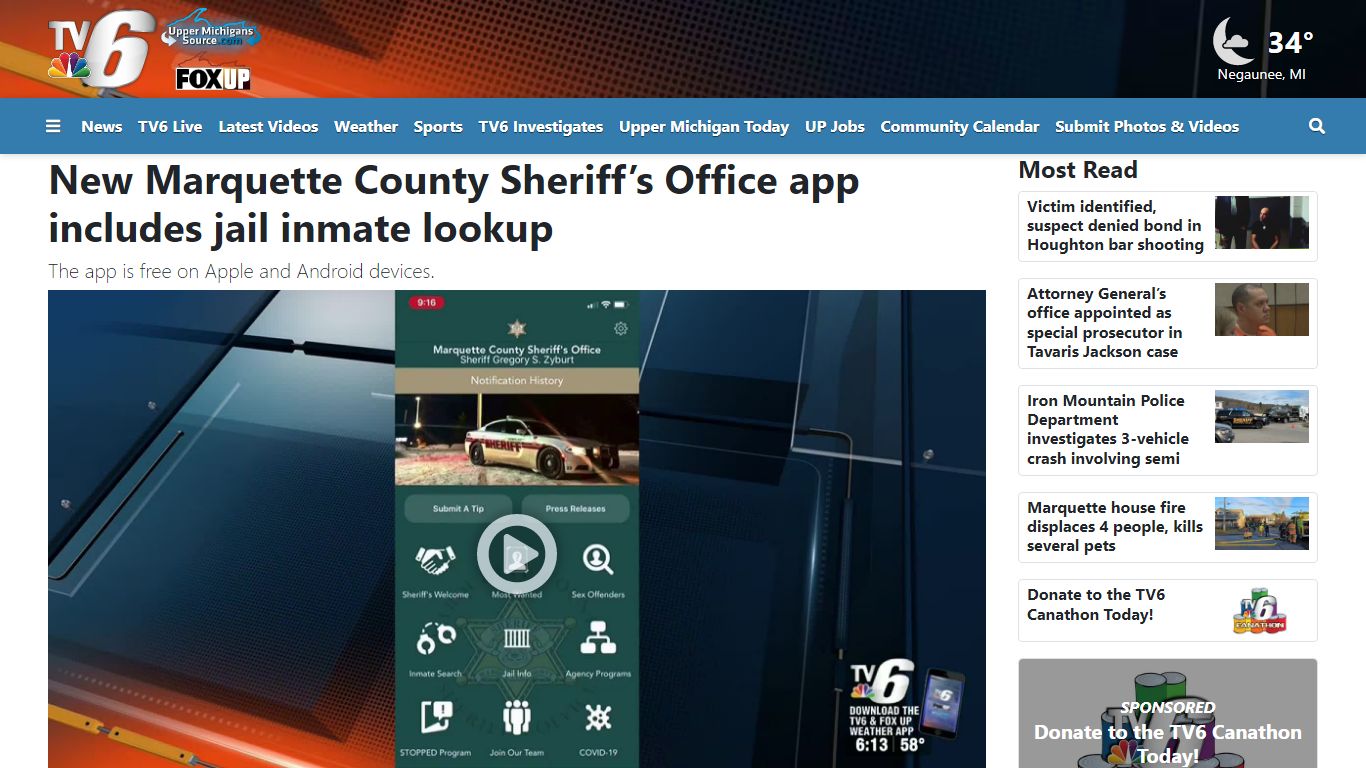
Task: Click the search magnifier icon
Action: (1317, 126)
